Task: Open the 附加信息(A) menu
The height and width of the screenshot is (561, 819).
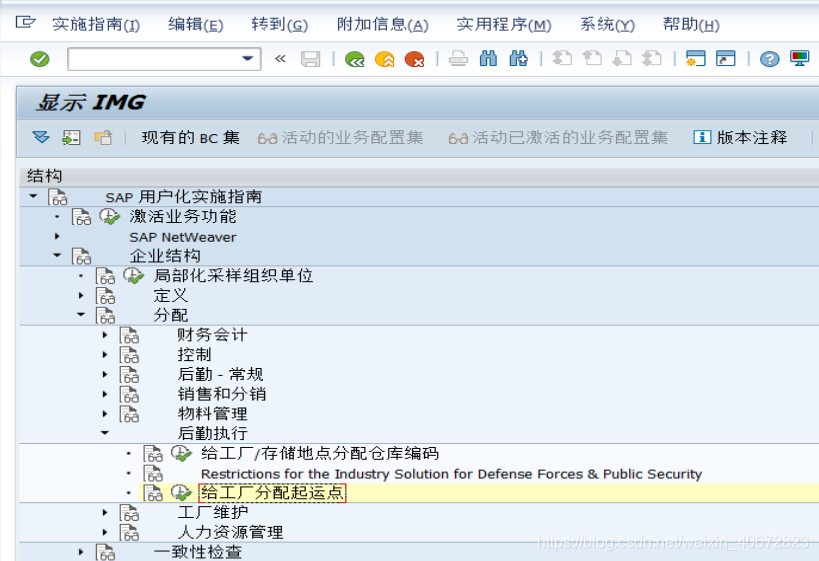Action: 382,25
